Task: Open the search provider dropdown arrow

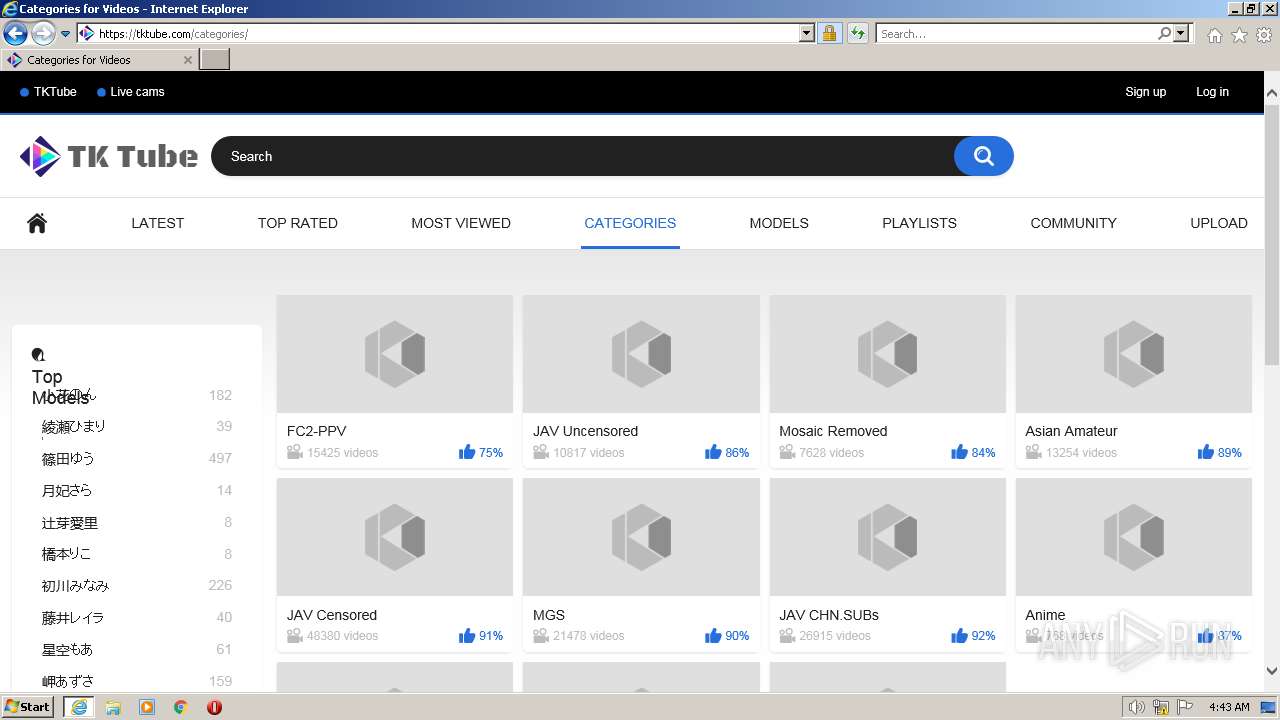Action: pos(1181,34)
